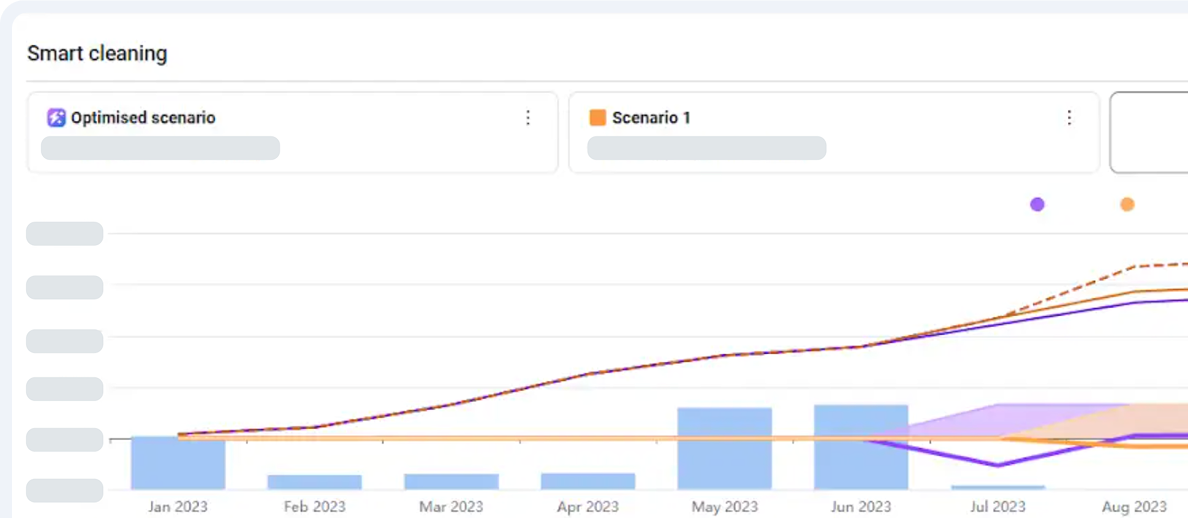1188x518 pixels.
Task: Click the Jan 2023 axis label
Action: point(178,507)
